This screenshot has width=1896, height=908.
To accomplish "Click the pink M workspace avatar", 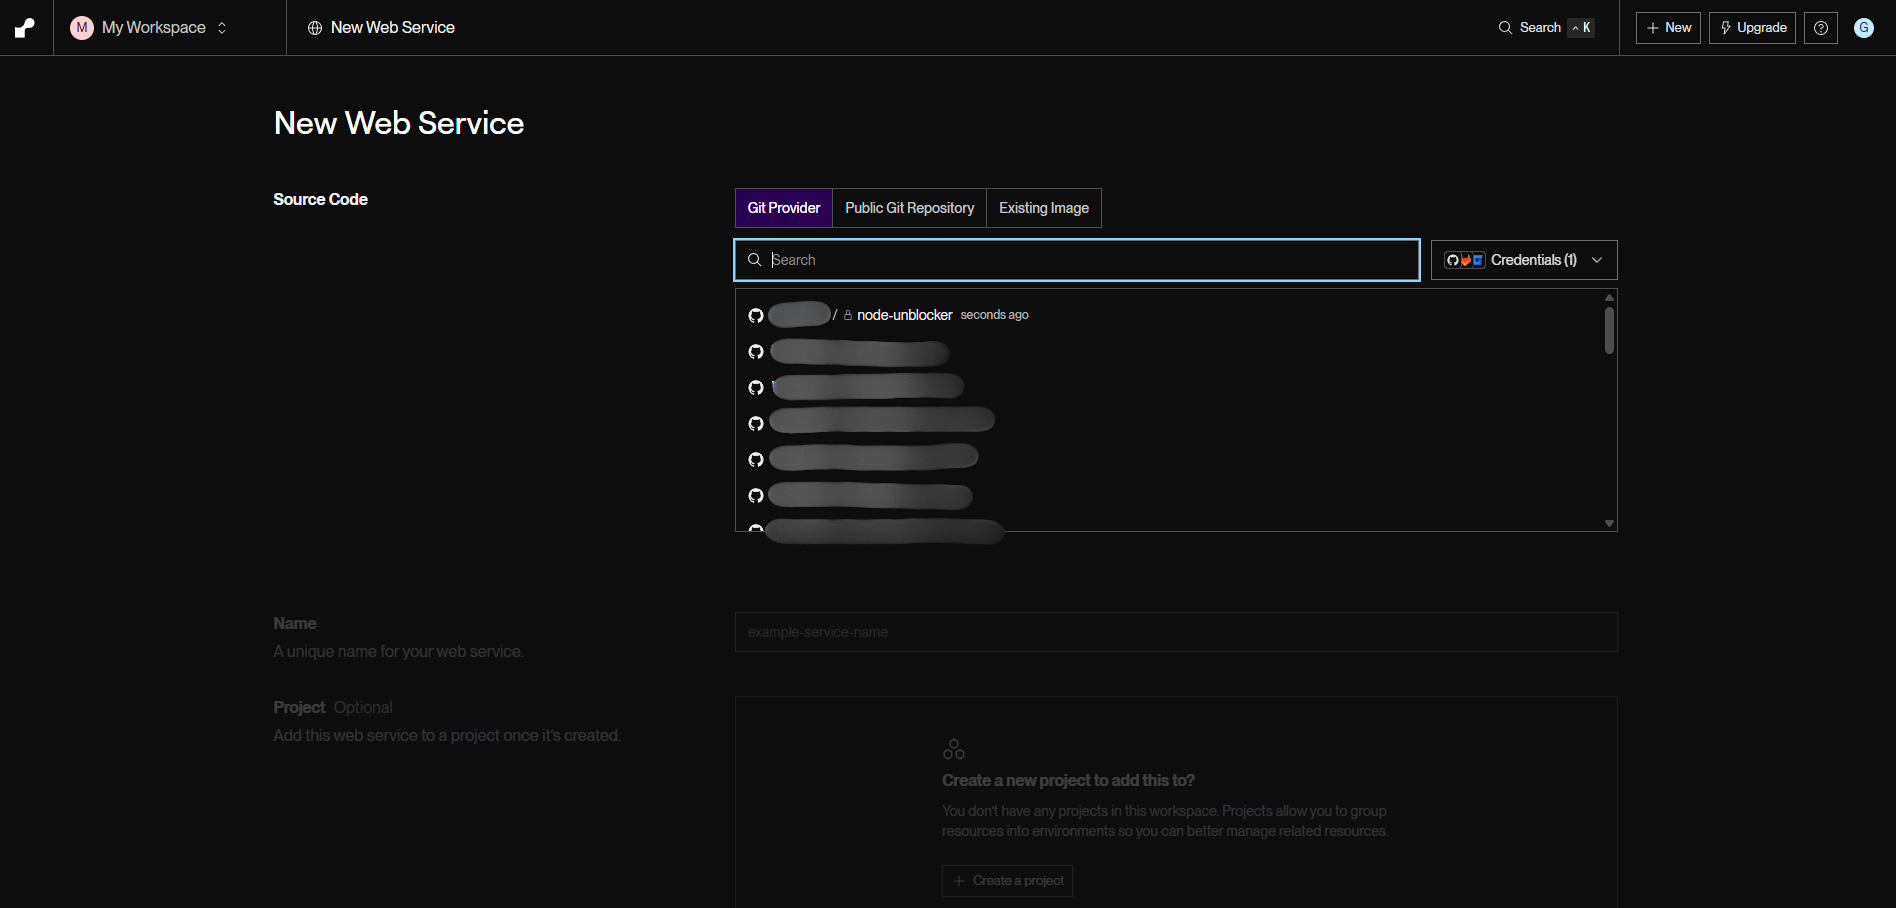I will coord(82,28).
